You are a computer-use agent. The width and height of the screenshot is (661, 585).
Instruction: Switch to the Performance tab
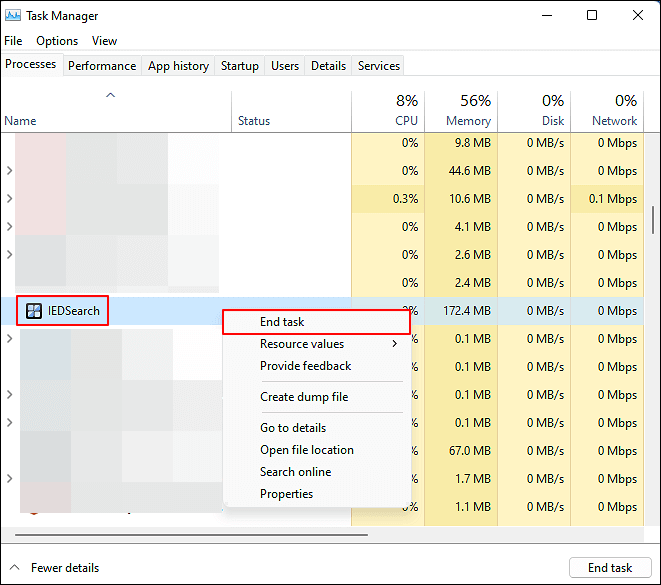pyautogui.click(x=102, y=66)
